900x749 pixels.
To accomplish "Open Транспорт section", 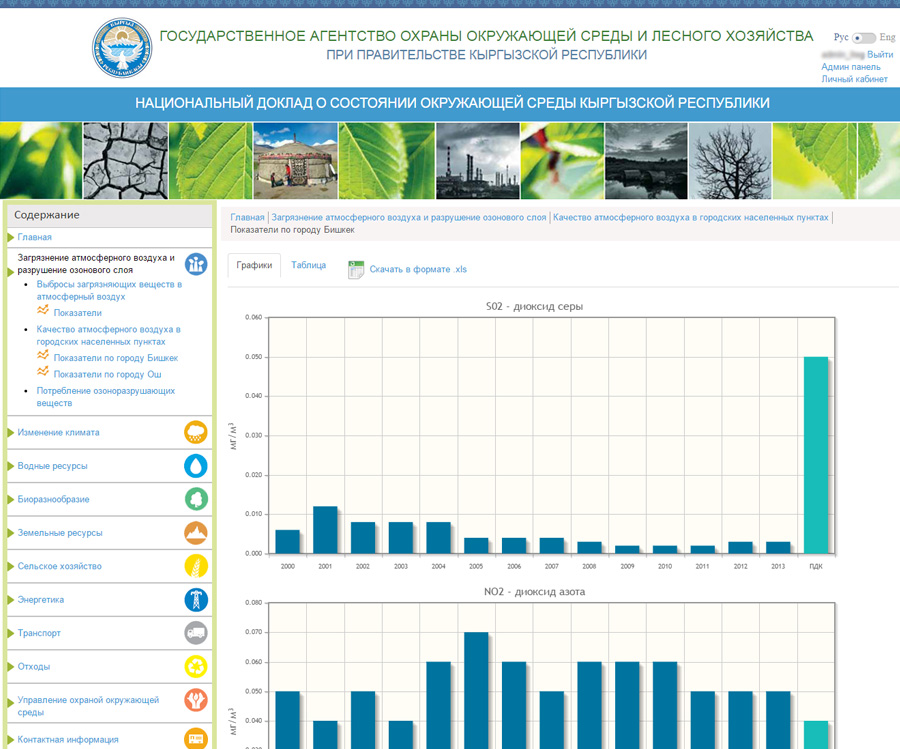I will (39, 633).
